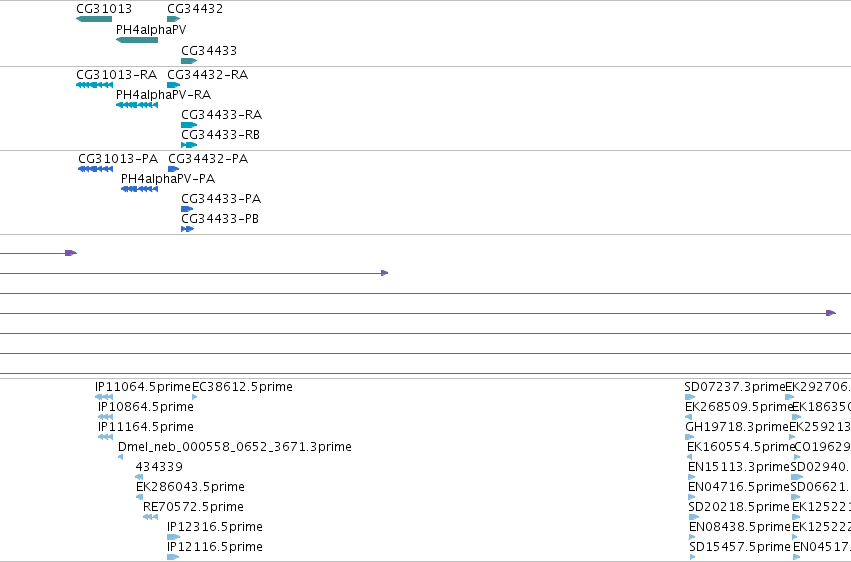Select the EC38612.5prime EST arrow
Image resolution: width=851 pixels, height=562 pixels.
194,397
